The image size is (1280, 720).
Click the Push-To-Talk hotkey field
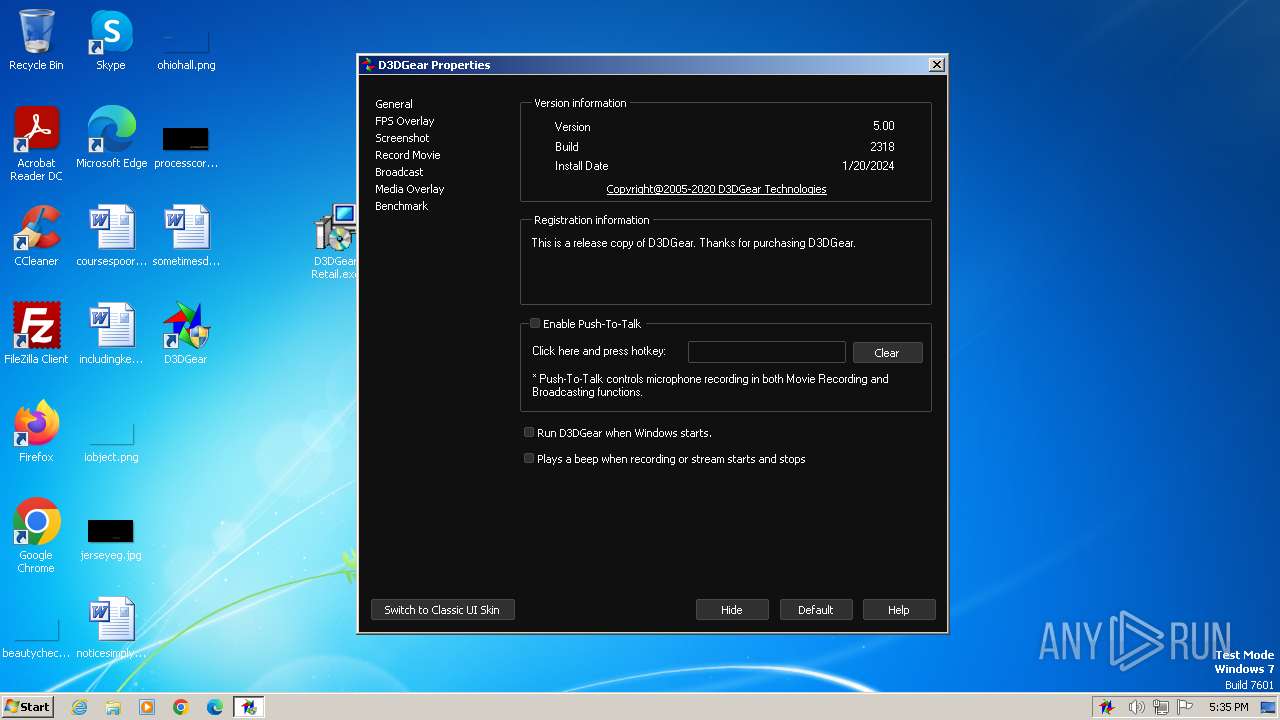[x=767, y=352]
